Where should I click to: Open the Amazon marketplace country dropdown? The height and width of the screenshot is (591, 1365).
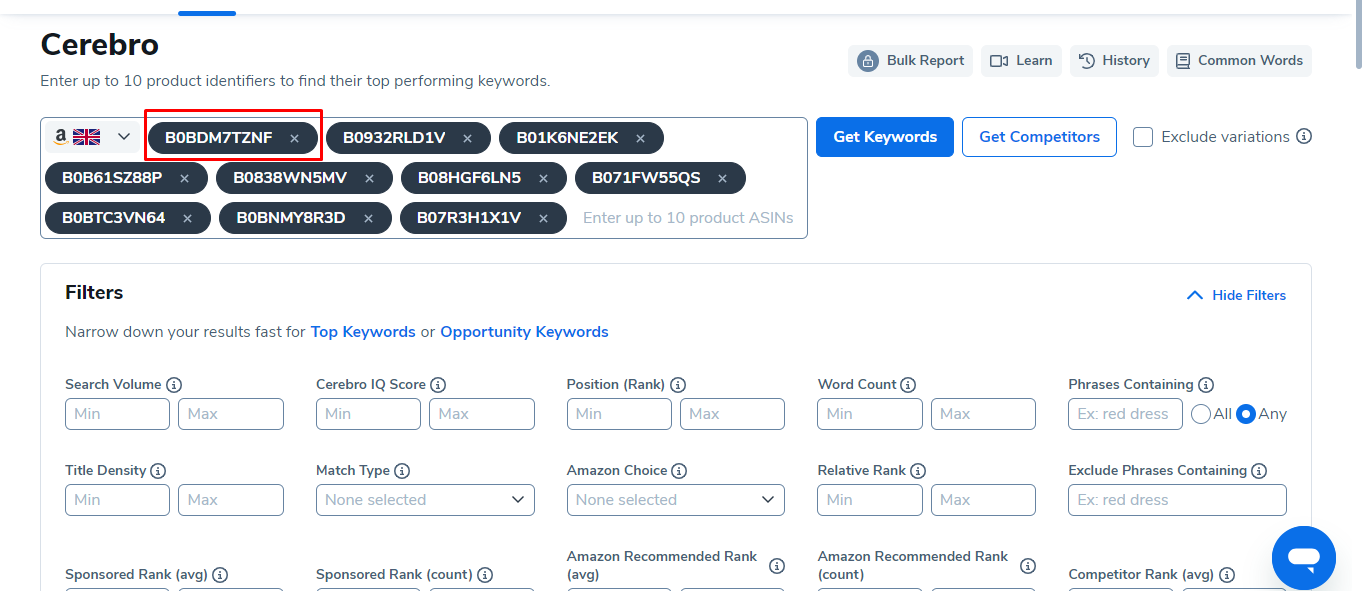tap(92, 137)
